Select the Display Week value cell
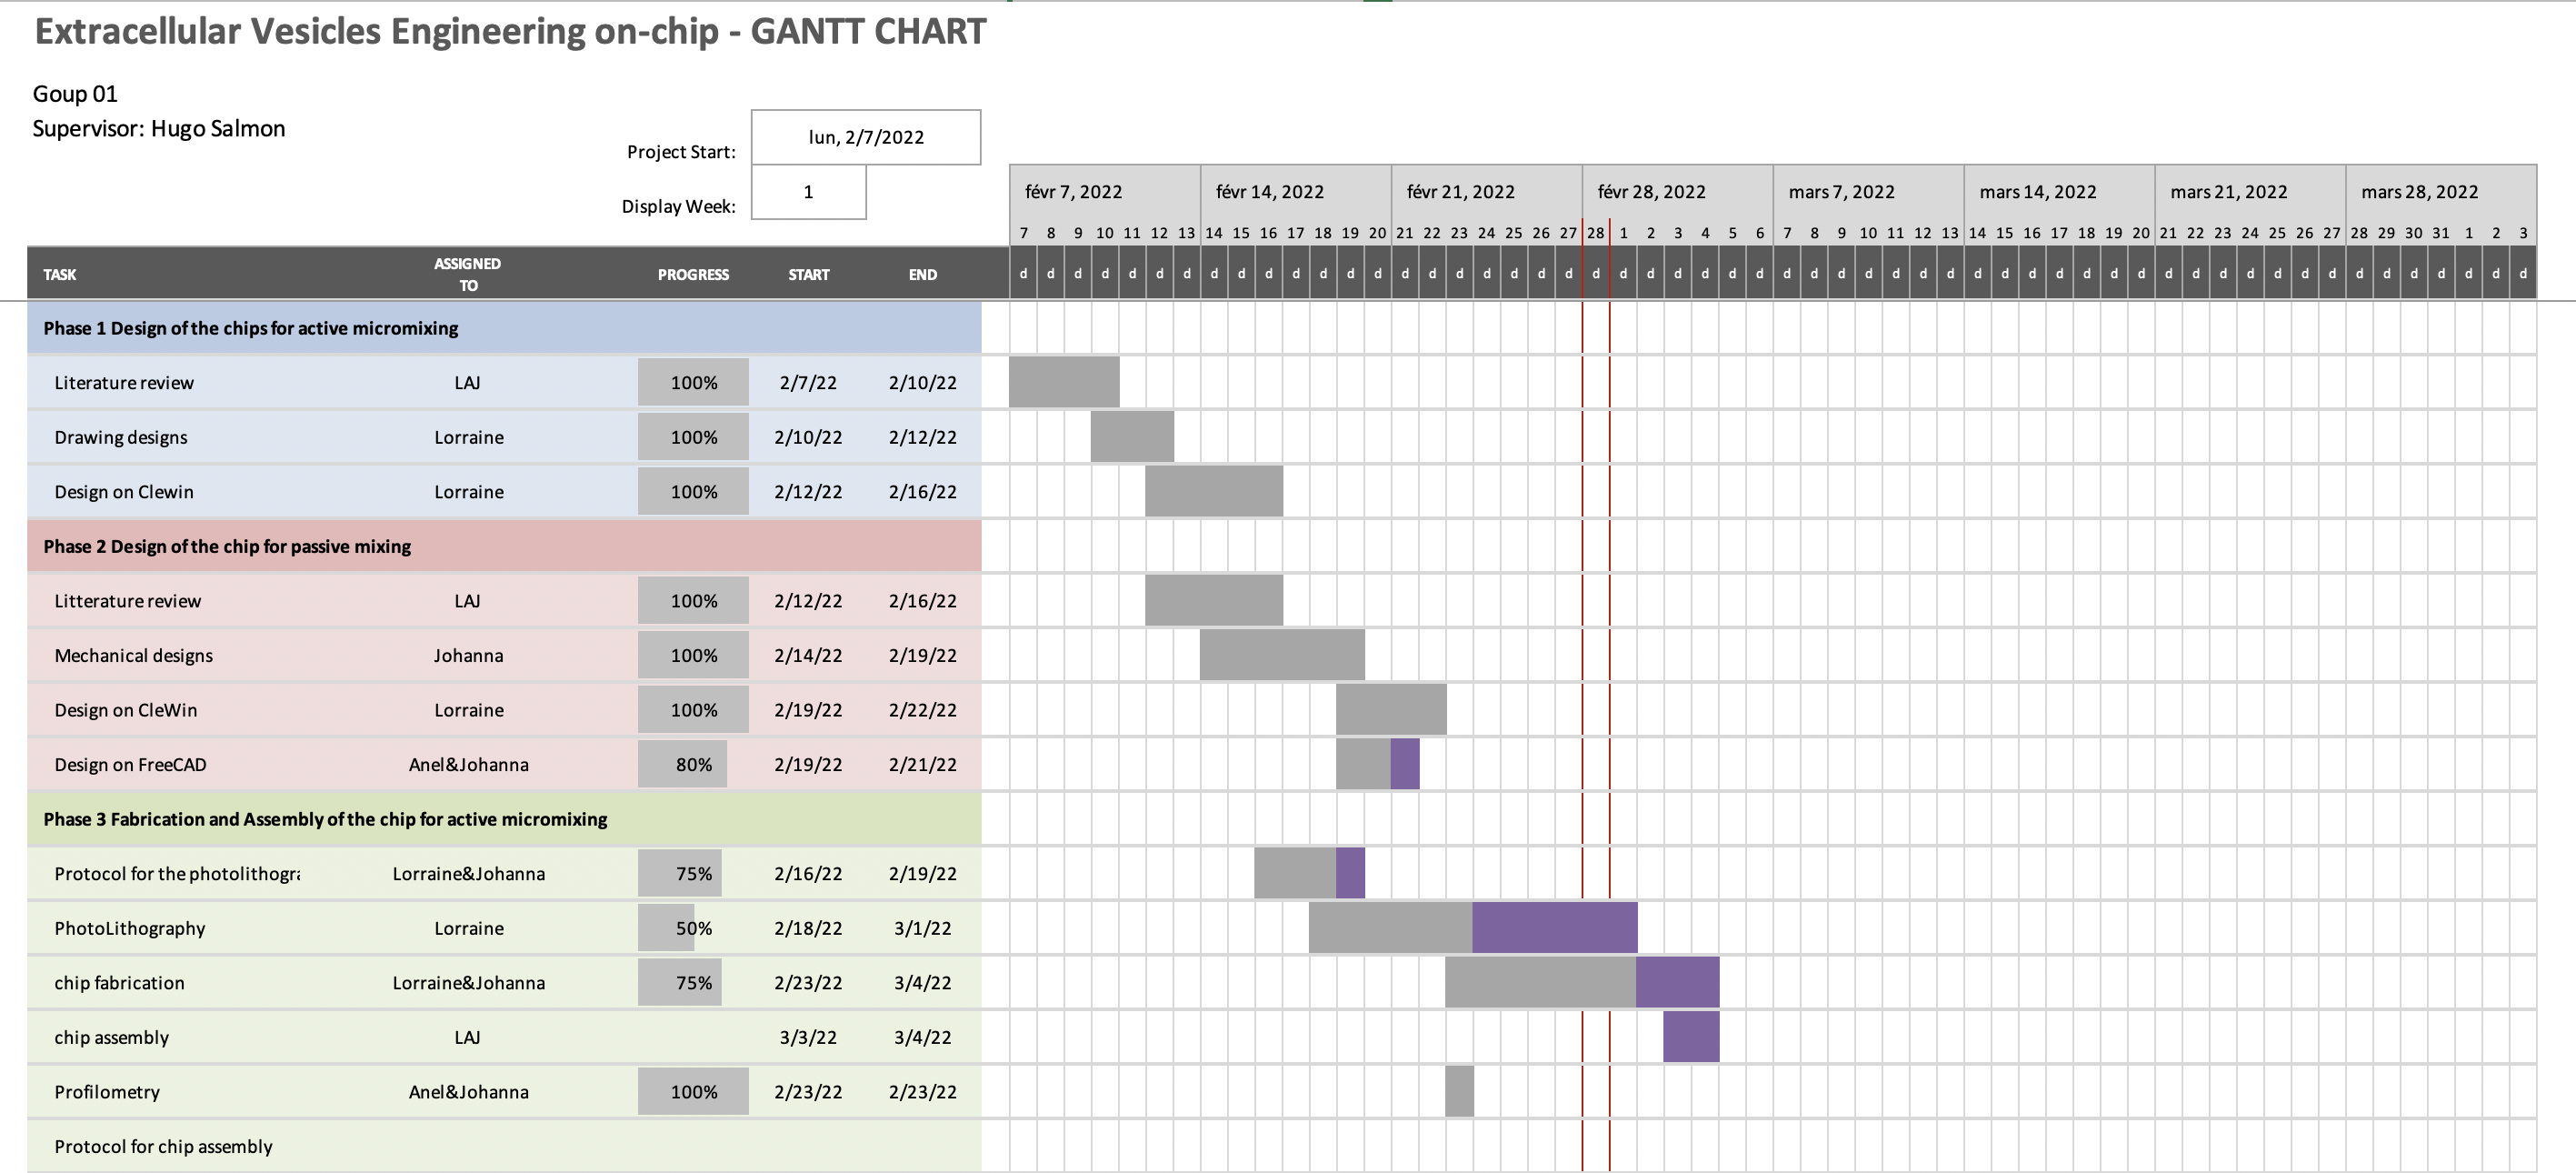Image resolution: width=2576 pixels, height=1173 pixels. click(x=808, y=192)
